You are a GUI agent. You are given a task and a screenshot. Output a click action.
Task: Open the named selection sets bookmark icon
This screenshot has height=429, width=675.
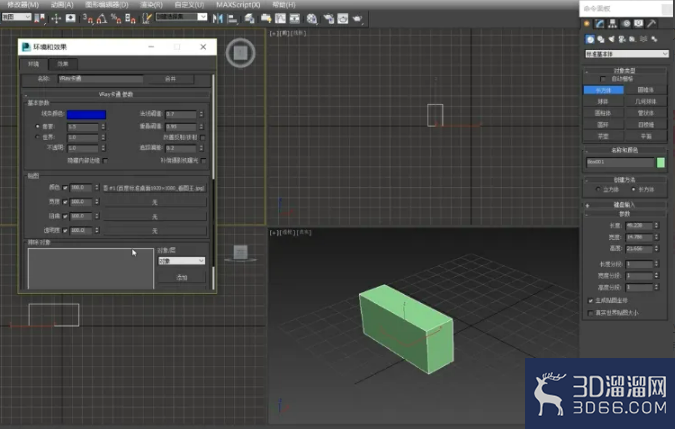coord(39,19)
